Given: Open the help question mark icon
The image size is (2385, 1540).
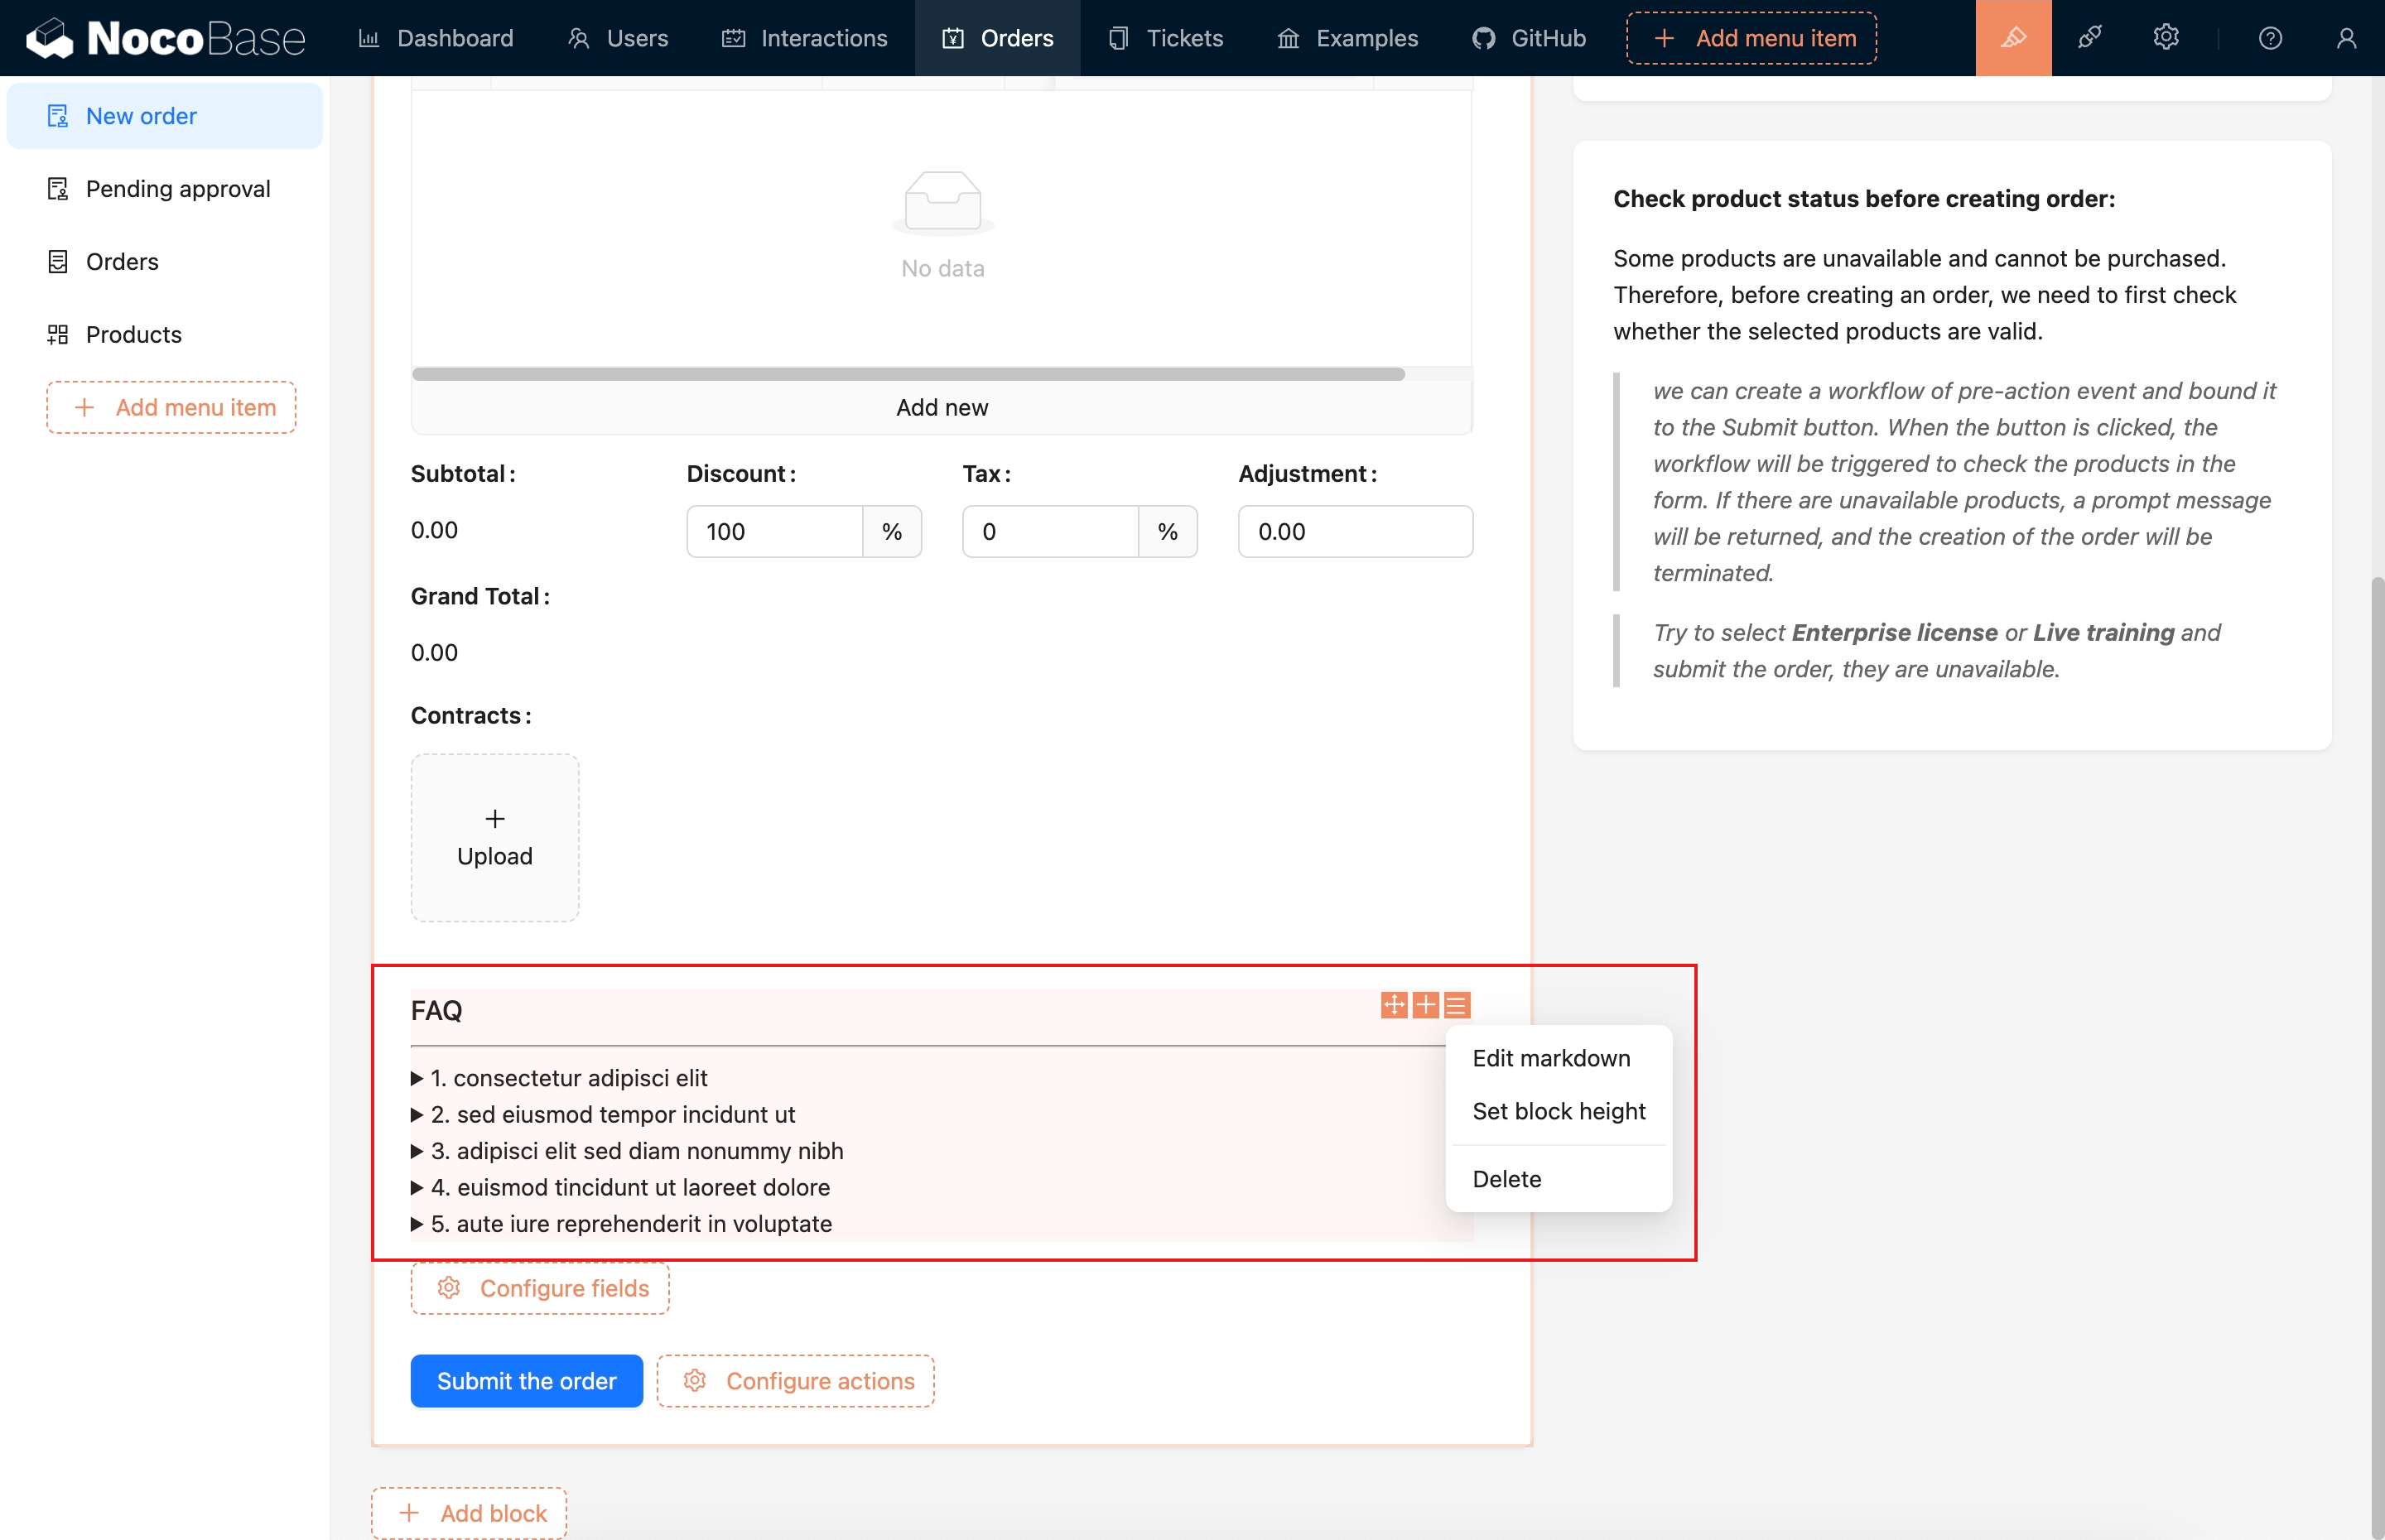Looking at the screenshot, I should tap(2270, 38).
